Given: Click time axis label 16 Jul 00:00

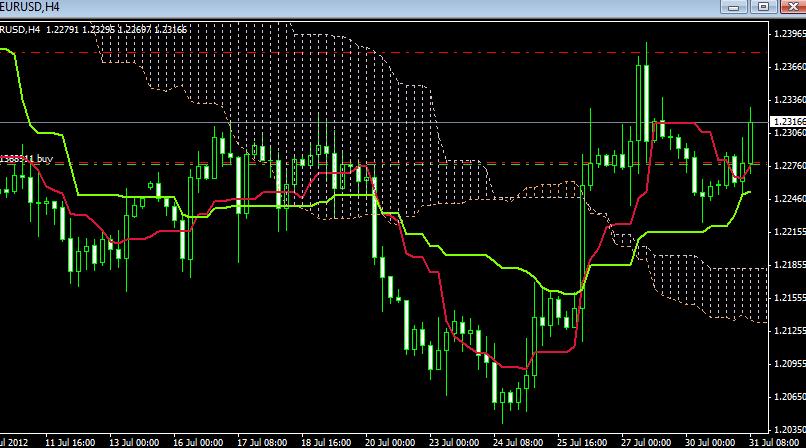Looking at the screenshot, I should point(198,442).
